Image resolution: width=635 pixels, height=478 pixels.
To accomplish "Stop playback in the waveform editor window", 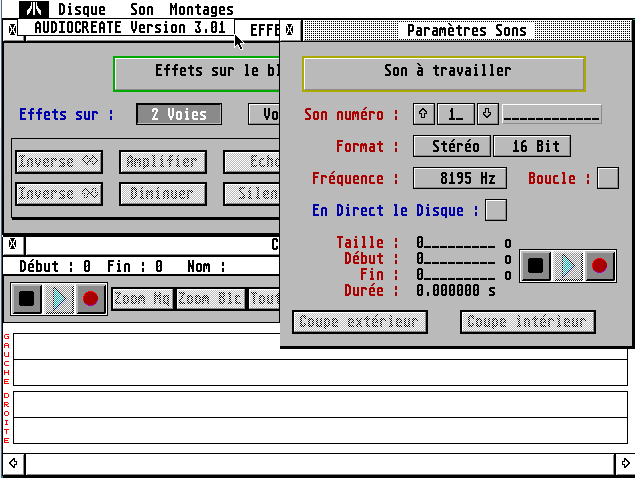I will [x=27, y=299].
